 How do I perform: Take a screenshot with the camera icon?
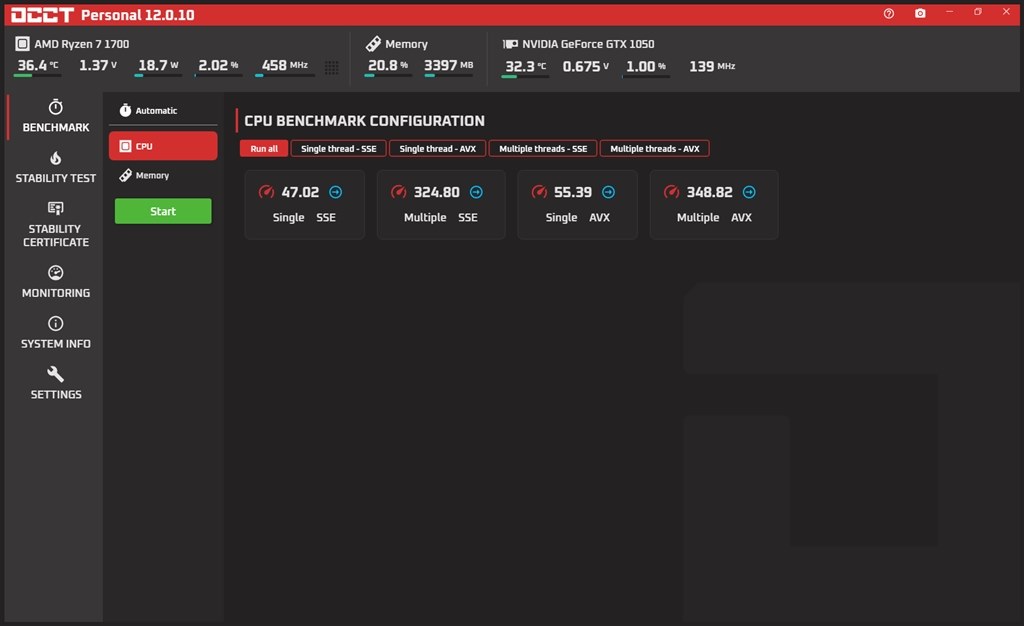click(x=920, y=13)
